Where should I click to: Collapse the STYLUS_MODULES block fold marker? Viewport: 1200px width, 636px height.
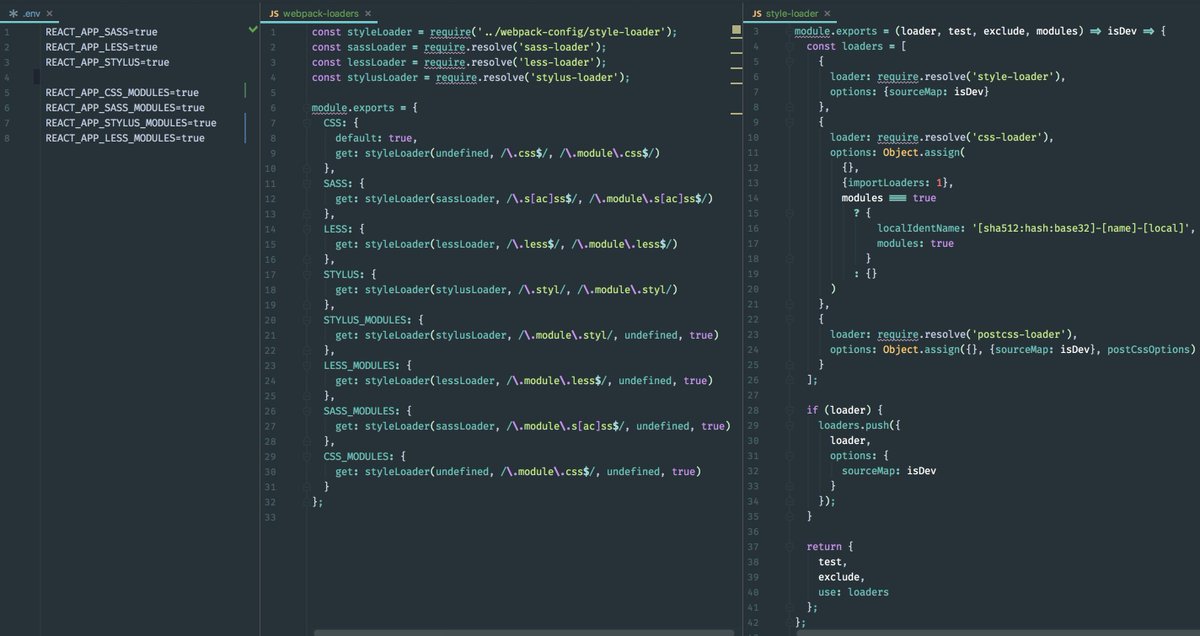click(306, 320)
